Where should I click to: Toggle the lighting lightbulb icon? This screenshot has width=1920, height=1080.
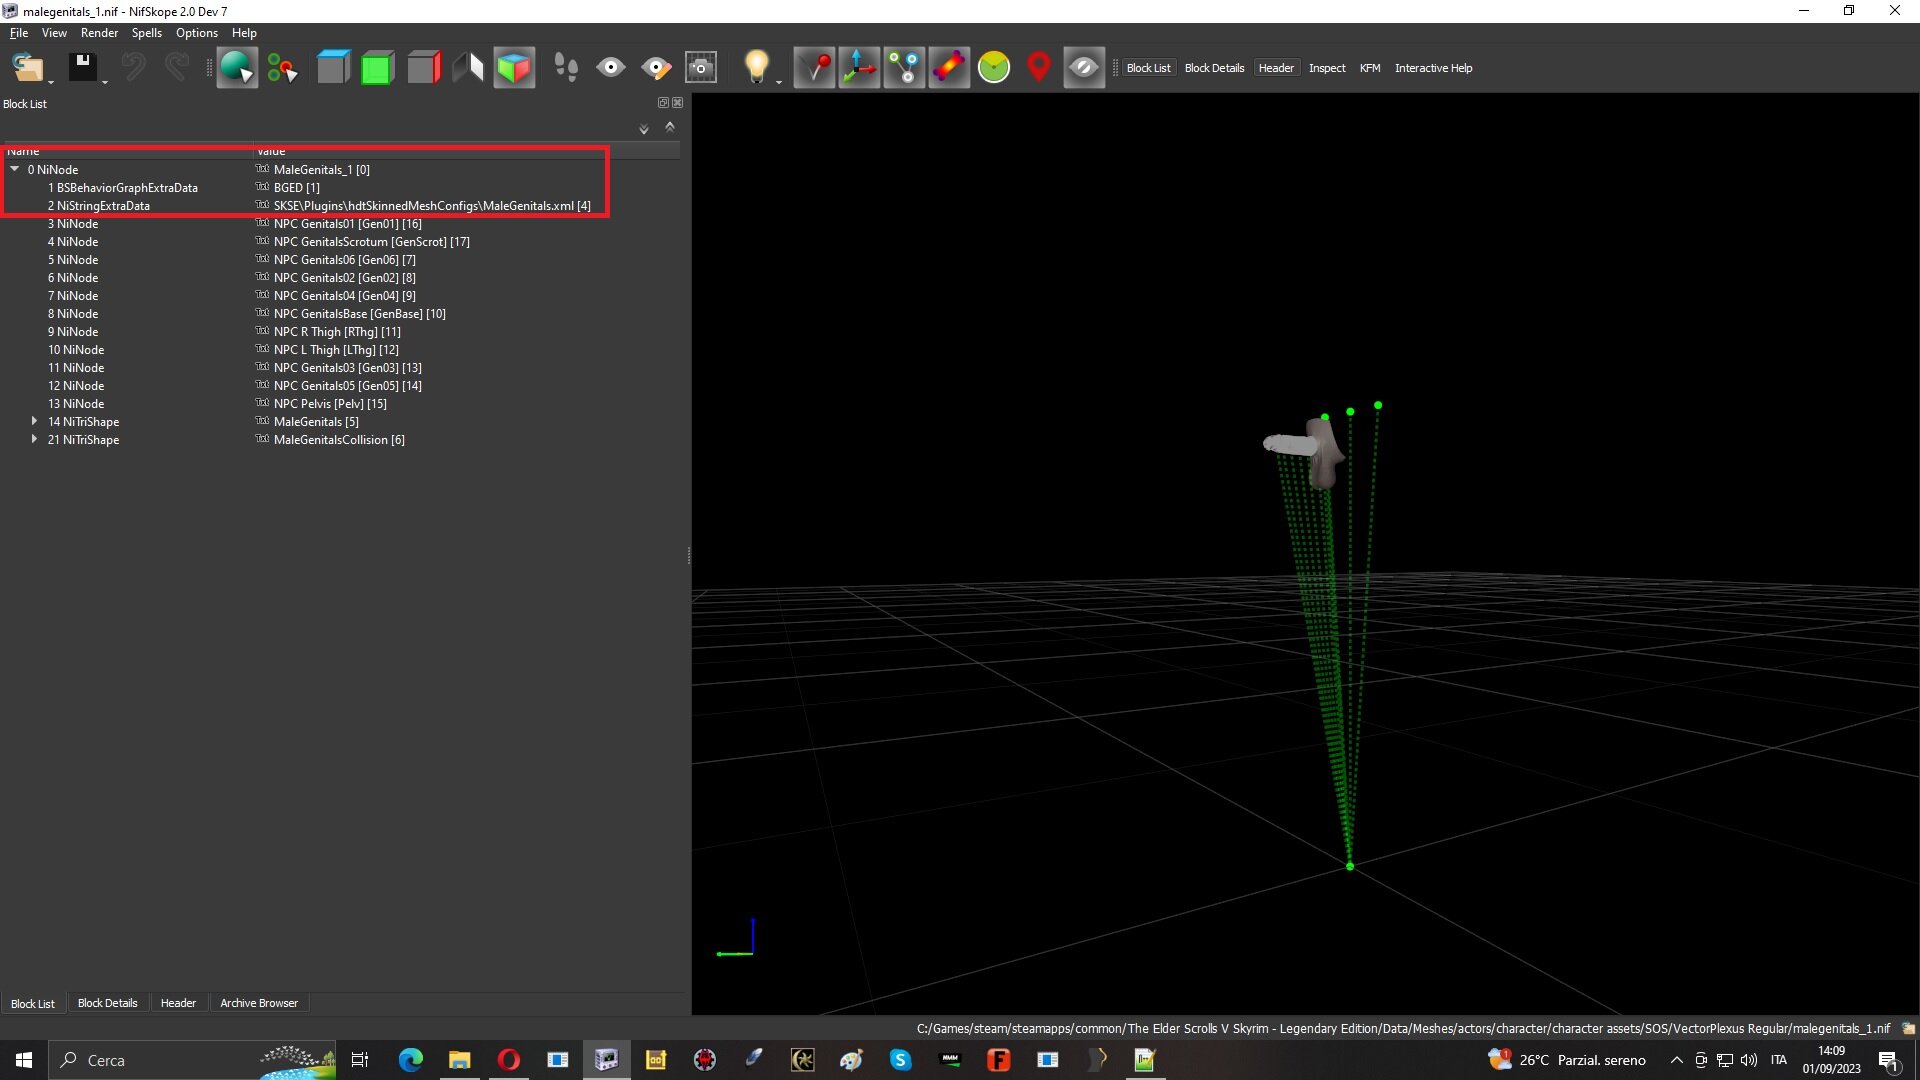(757, 68)
